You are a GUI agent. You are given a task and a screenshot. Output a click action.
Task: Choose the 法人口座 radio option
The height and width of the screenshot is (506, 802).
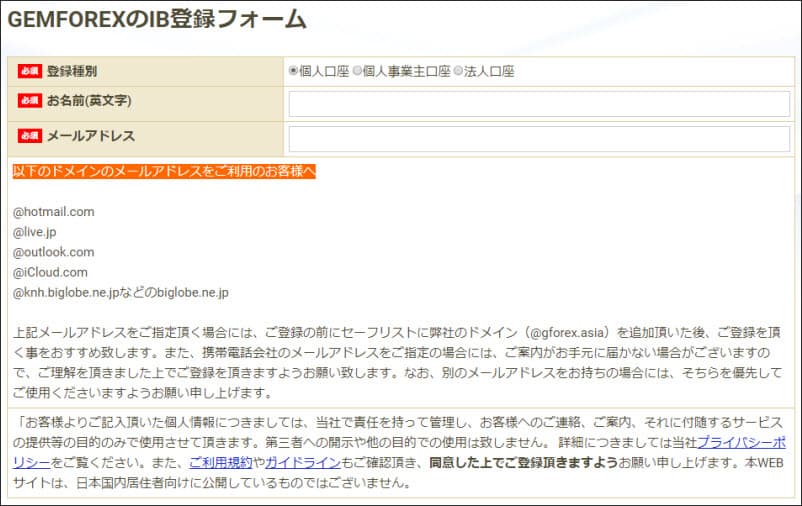[x=458, y=71]
